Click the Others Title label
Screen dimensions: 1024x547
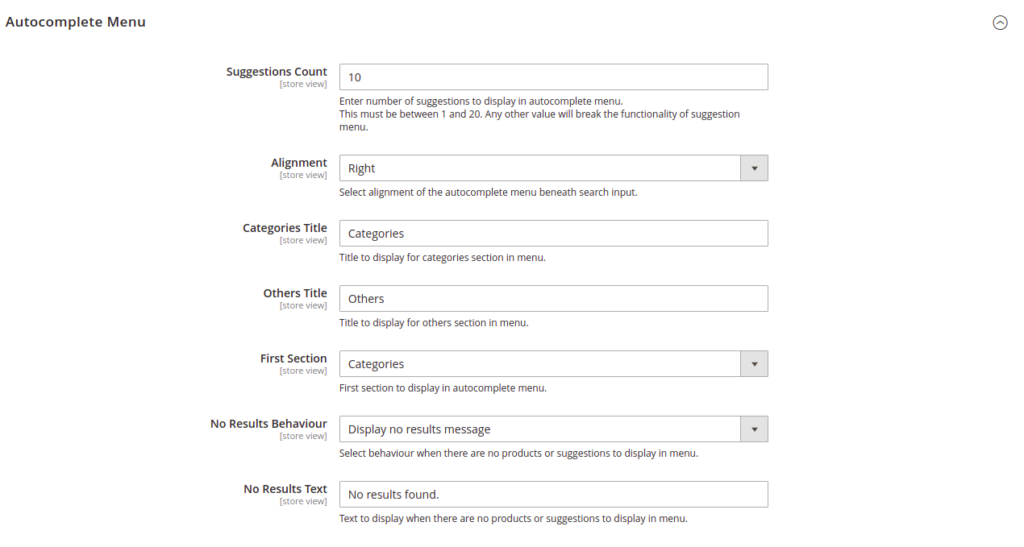coord(295,293)
